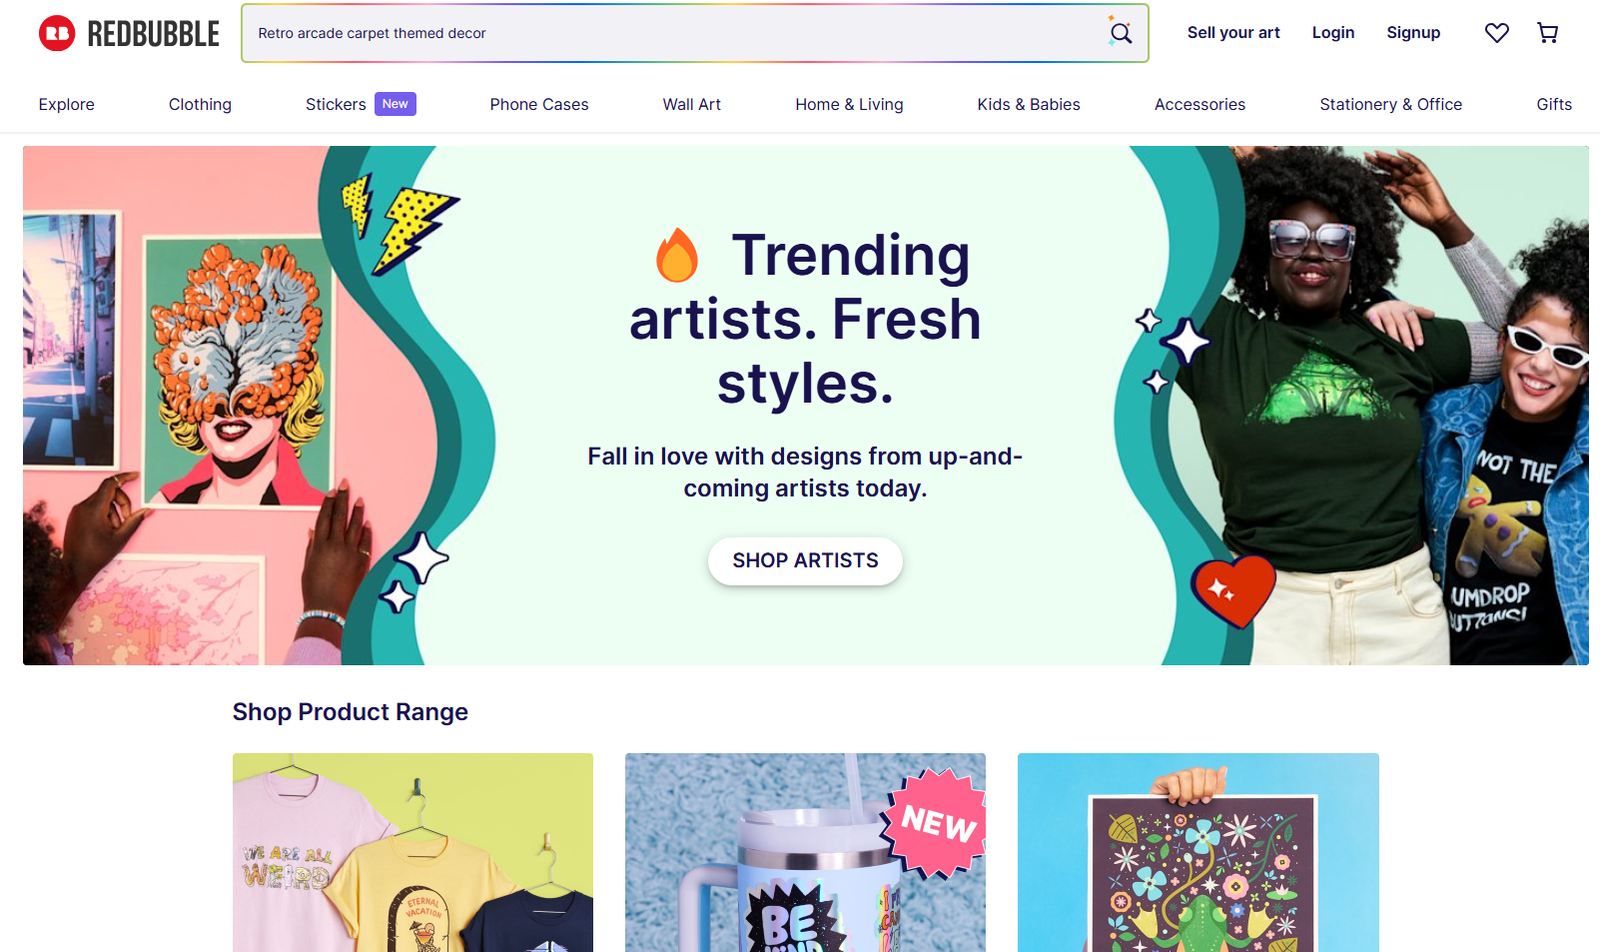Click the SHOP ARTISTS button
Screen dimensions: 1600x952
pos(805,561)
